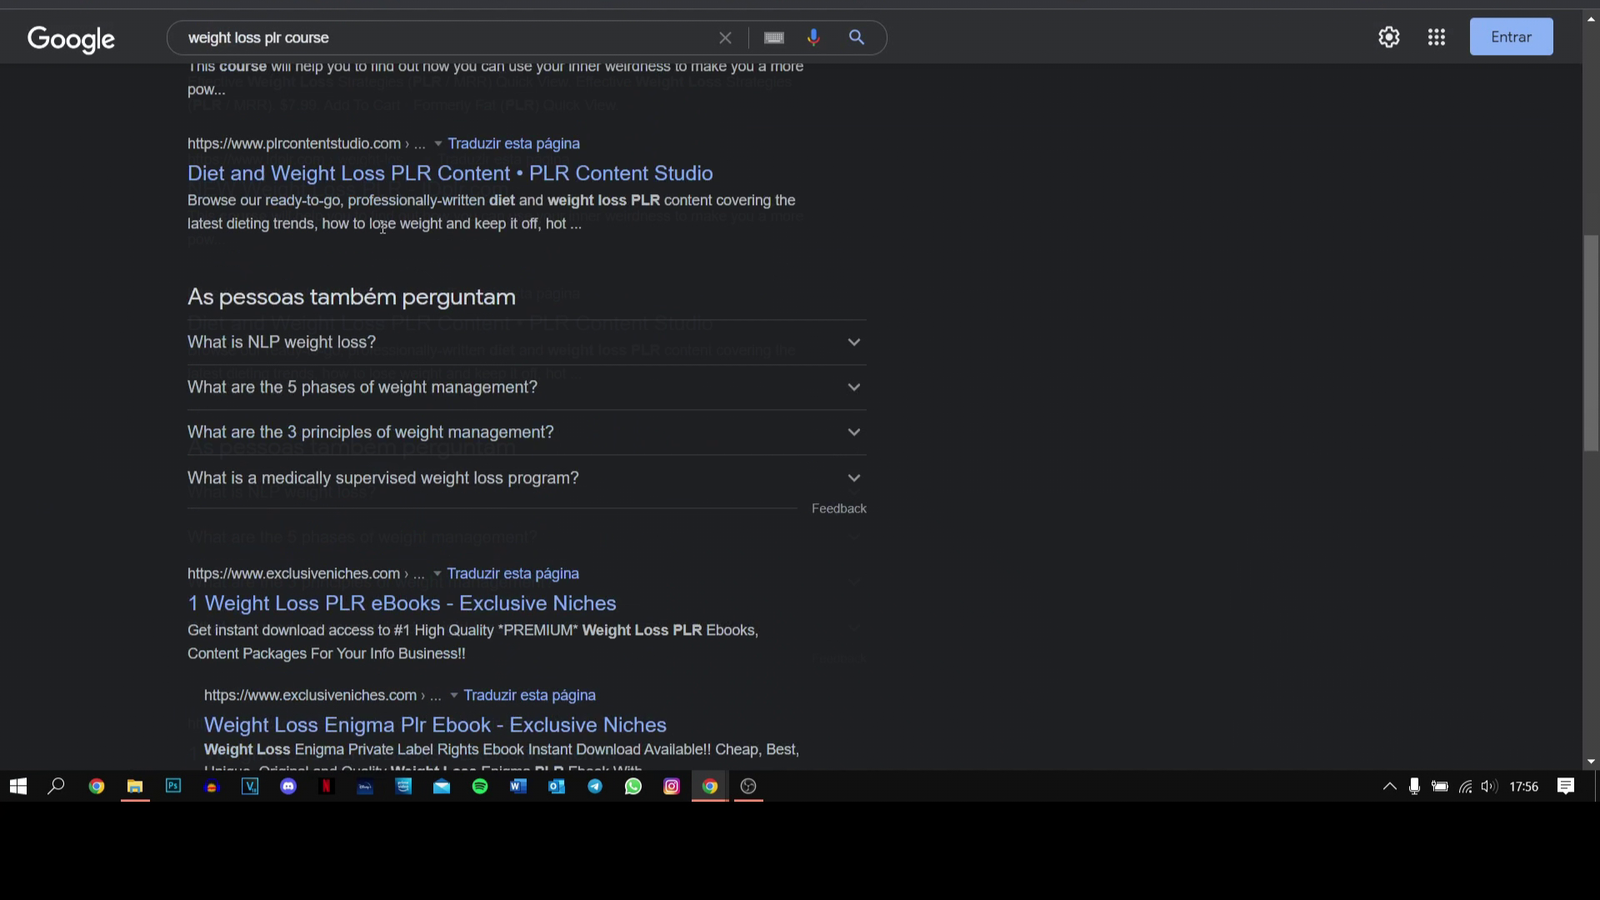
Task: Open the on-screen keyboard input tool
Action: [774, 38]
